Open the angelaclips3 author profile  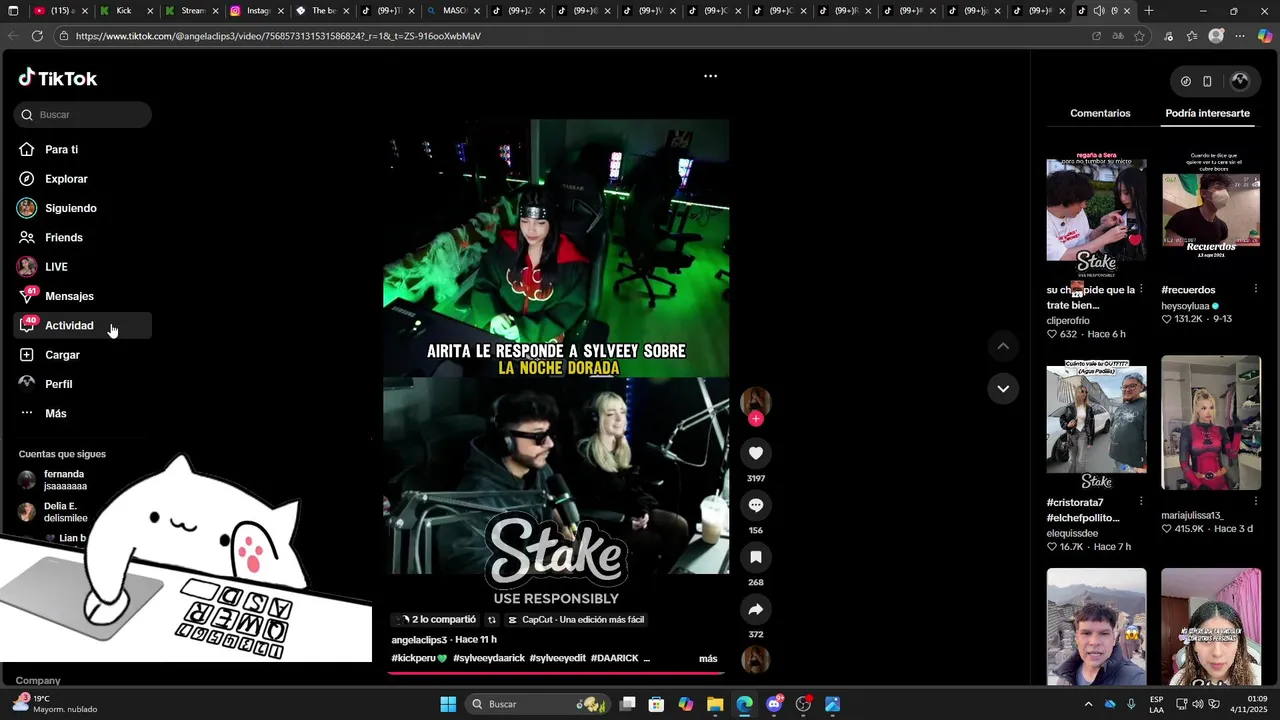point(419,640)
